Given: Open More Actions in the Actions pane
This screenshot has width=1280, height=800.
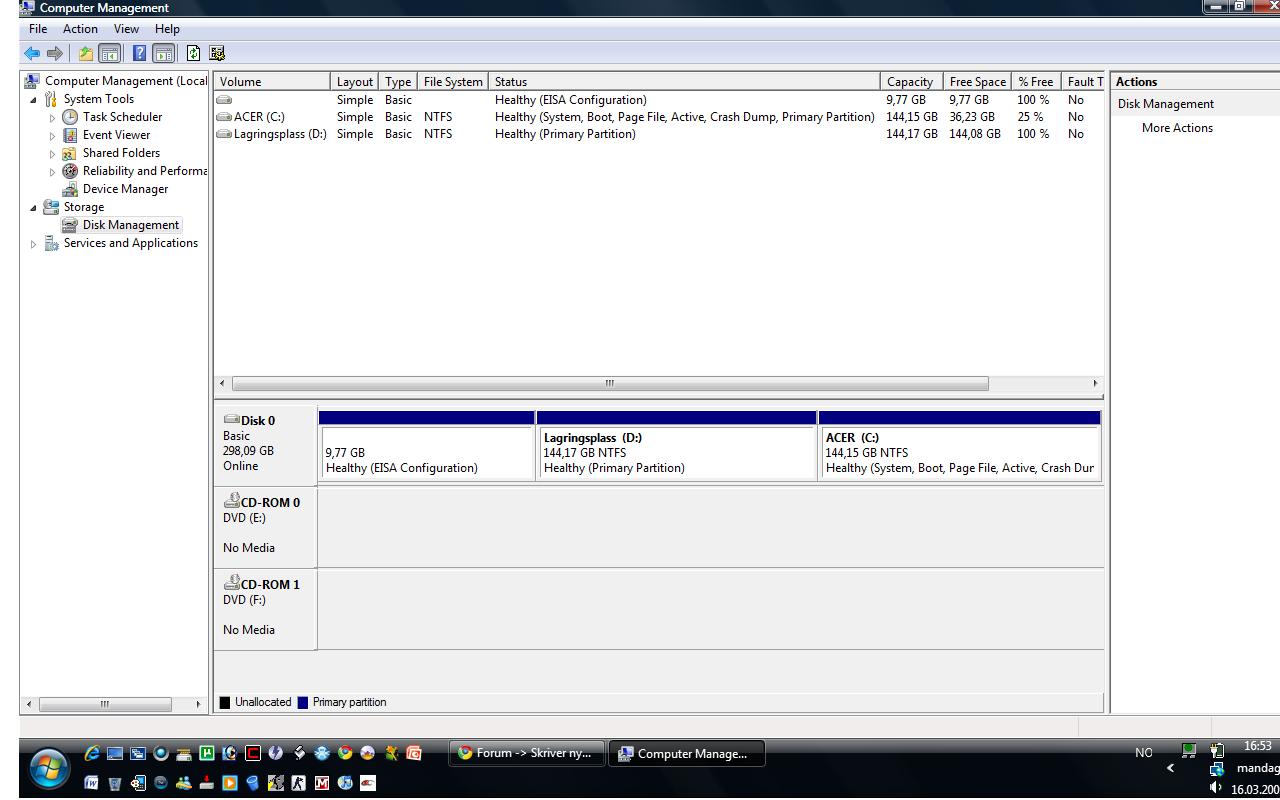Looking at the screenshot, I should tap(1177, 128).
